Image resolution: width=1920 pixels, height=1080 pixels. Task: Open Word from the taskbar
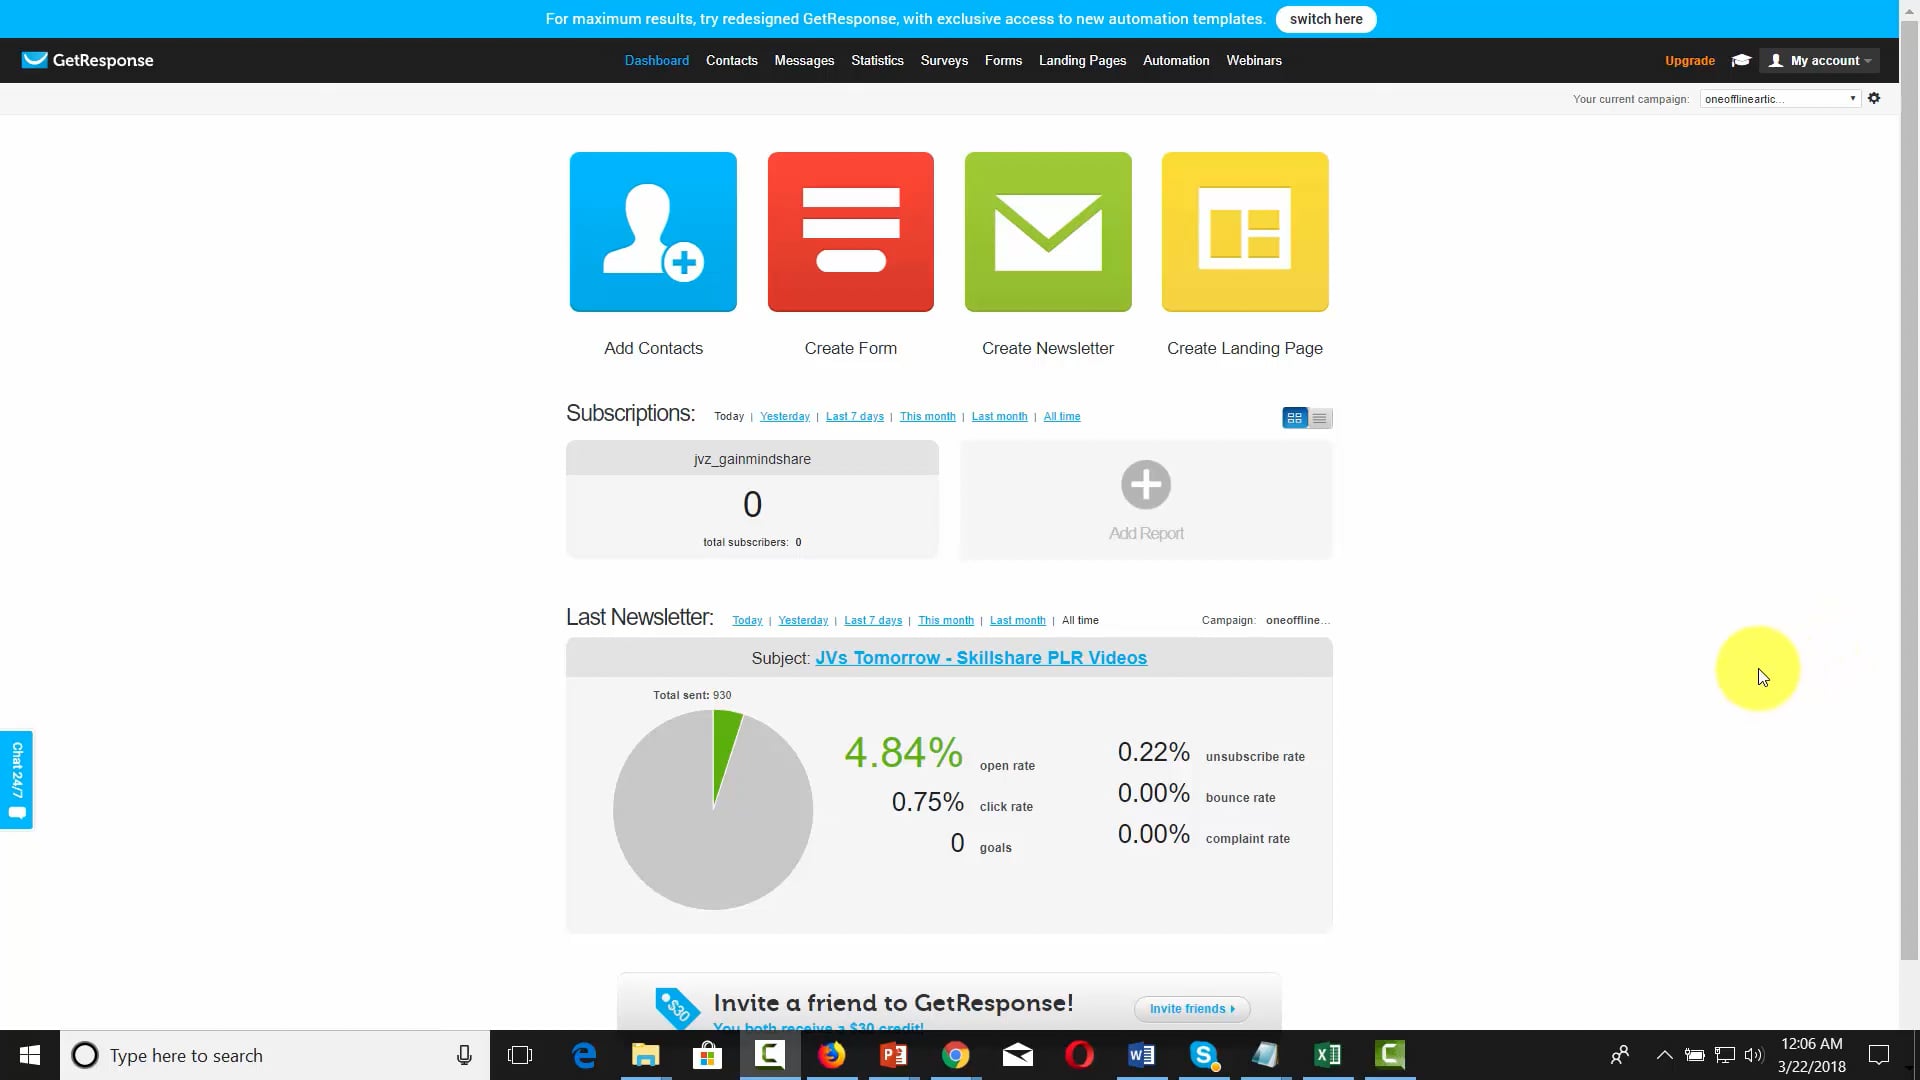1141,1055
